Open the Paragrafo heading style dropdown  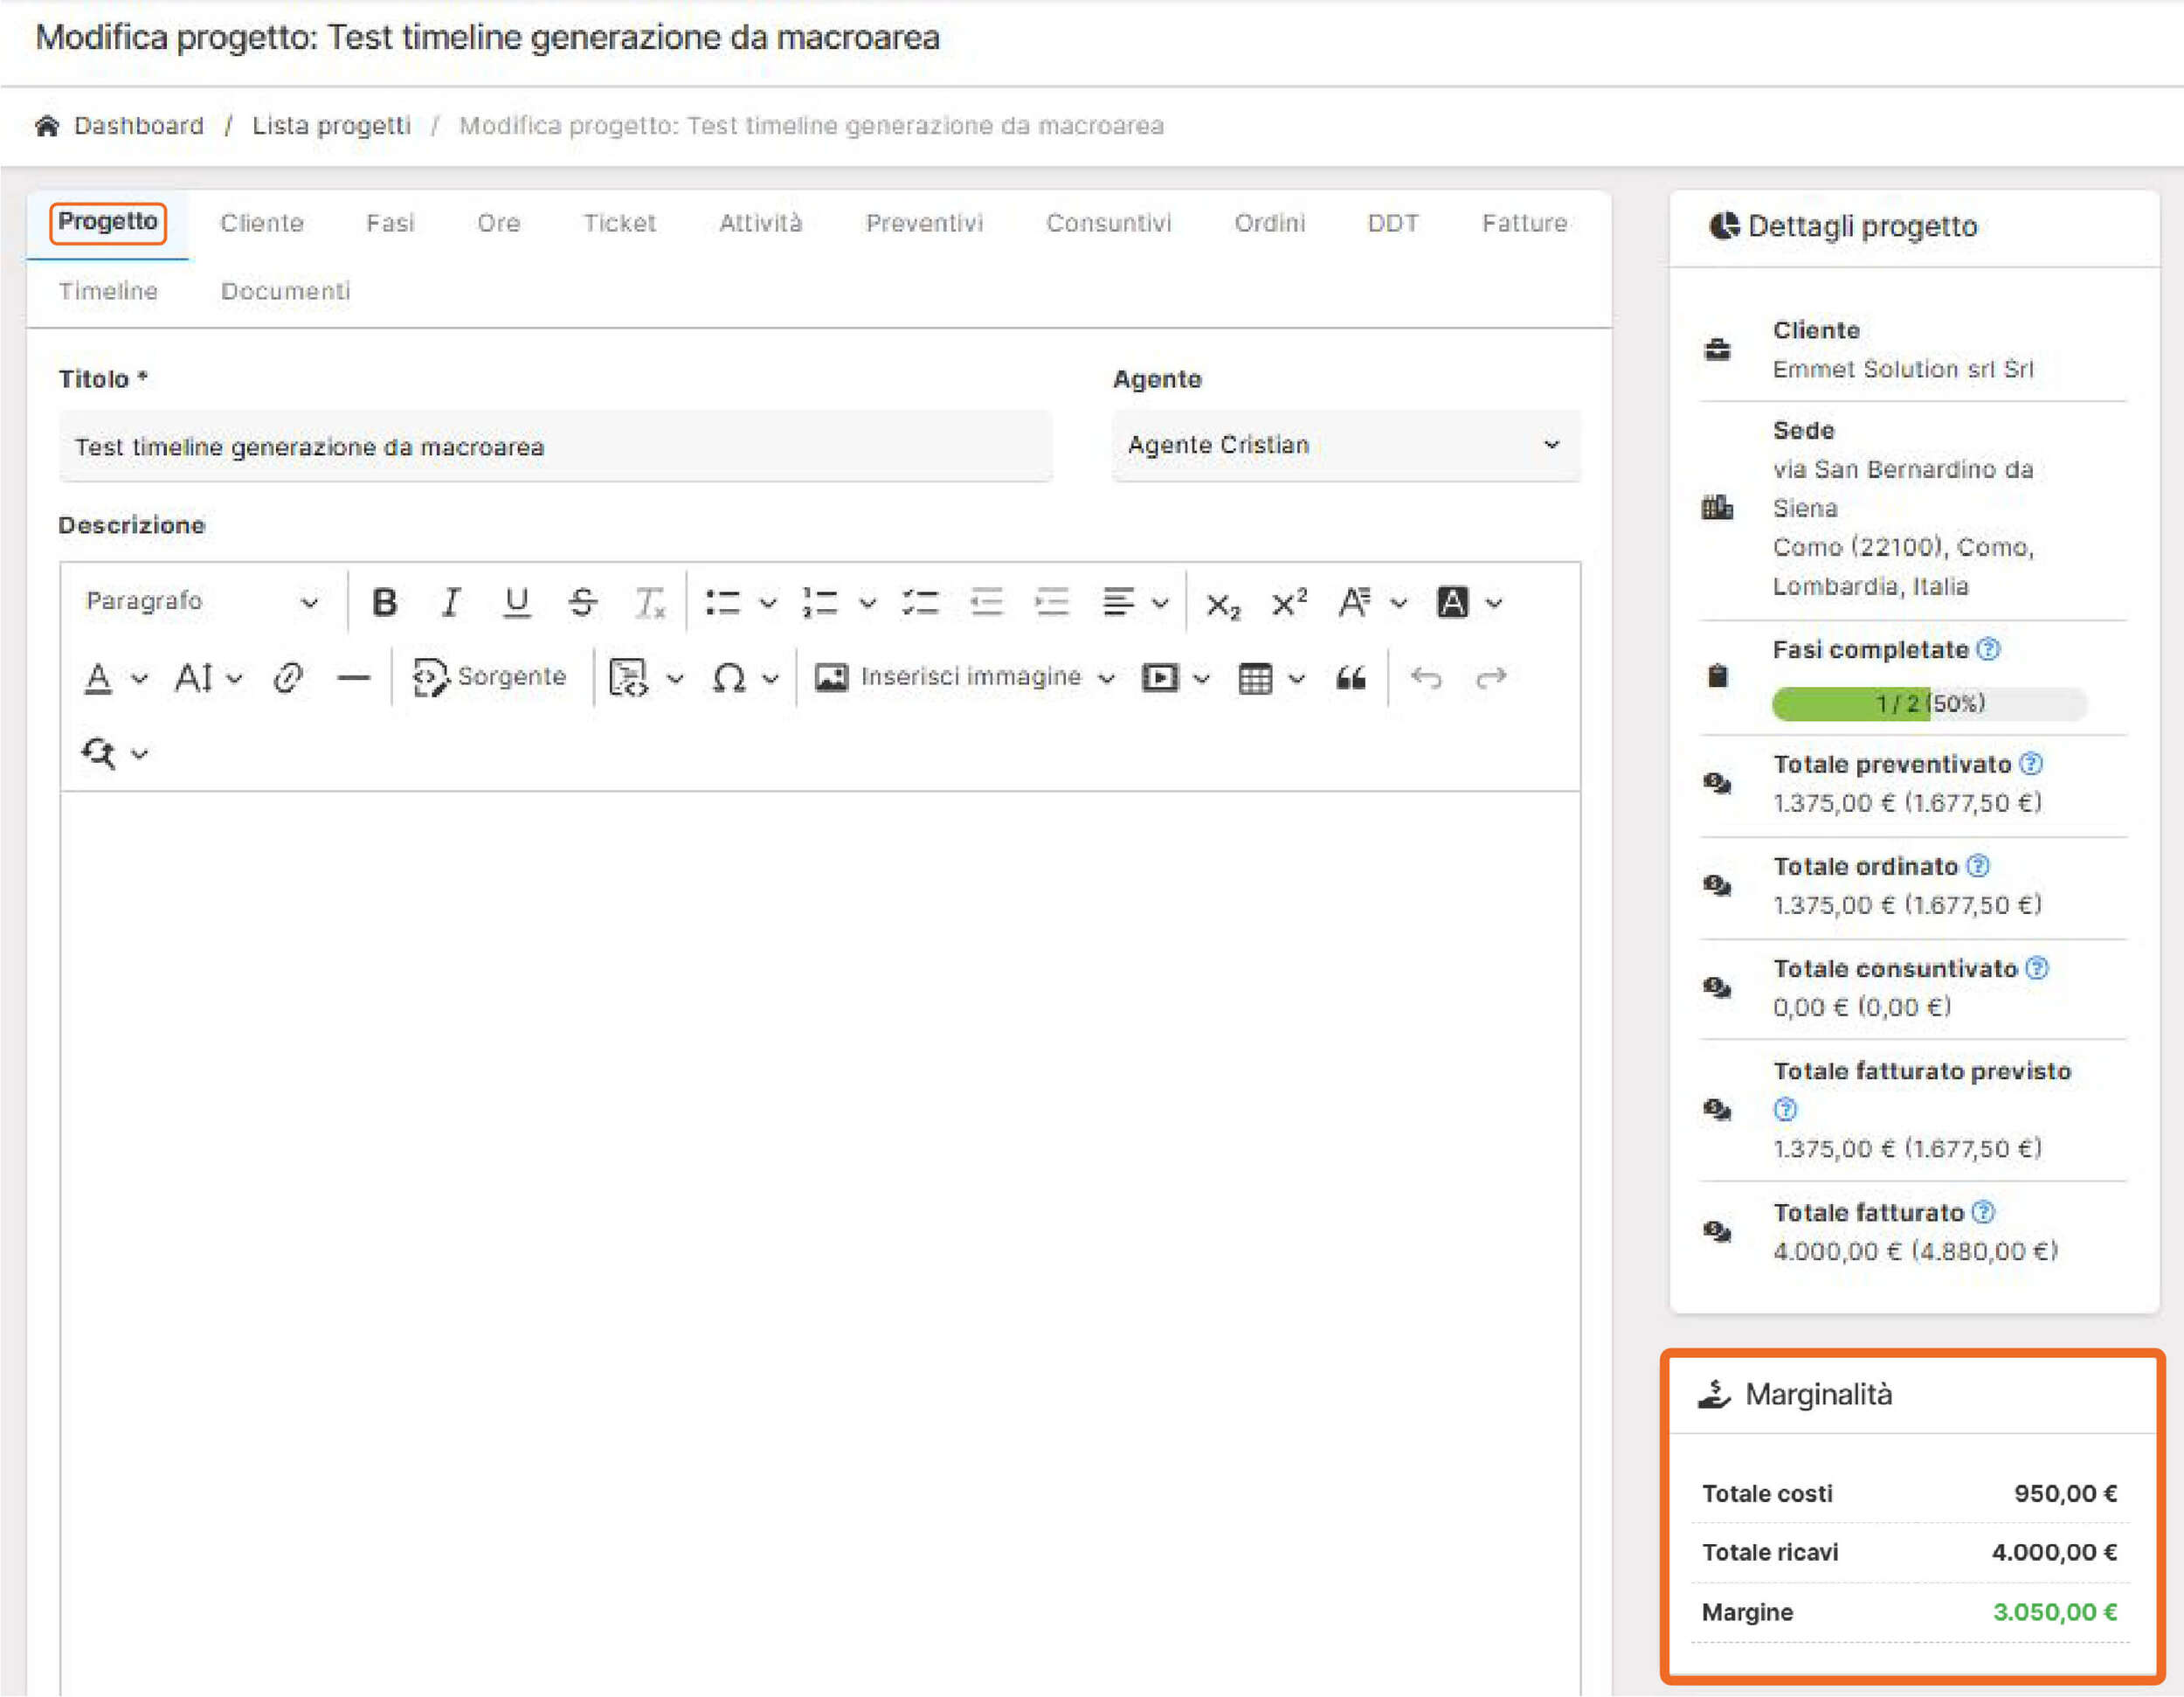pos(200,602)
